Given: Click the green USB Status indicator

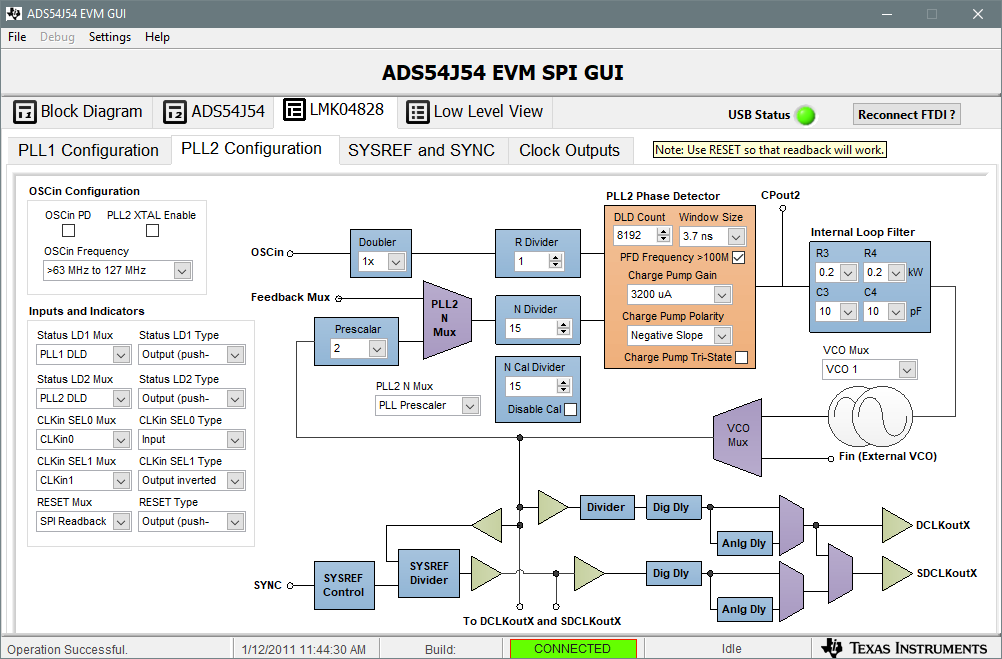Looking at the screenshot, I should pyautogui.click(x=806, y=115).
